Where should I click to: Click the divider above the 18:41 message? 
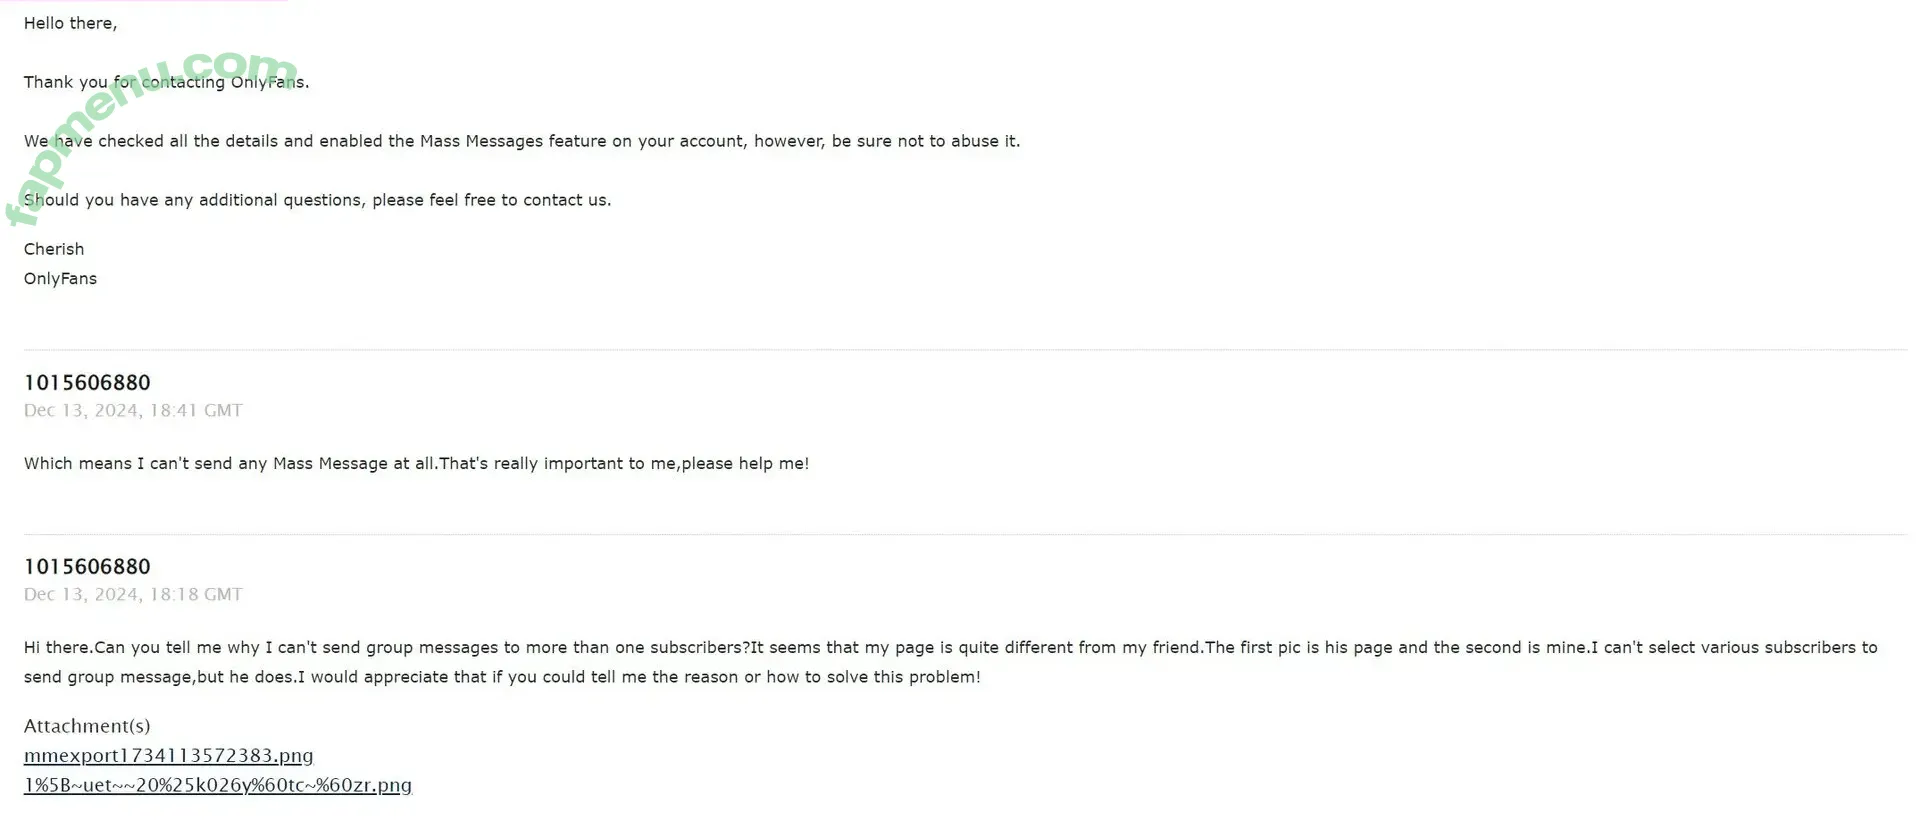(965, 350)
